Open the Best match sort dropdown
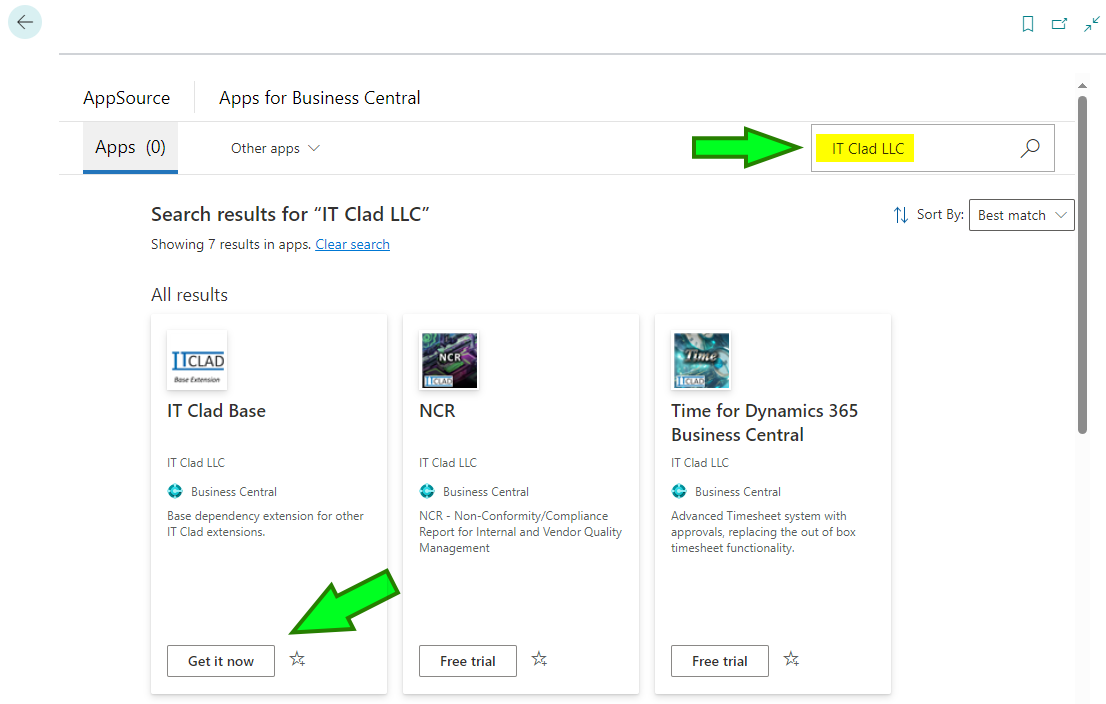 pos(1021,214)
